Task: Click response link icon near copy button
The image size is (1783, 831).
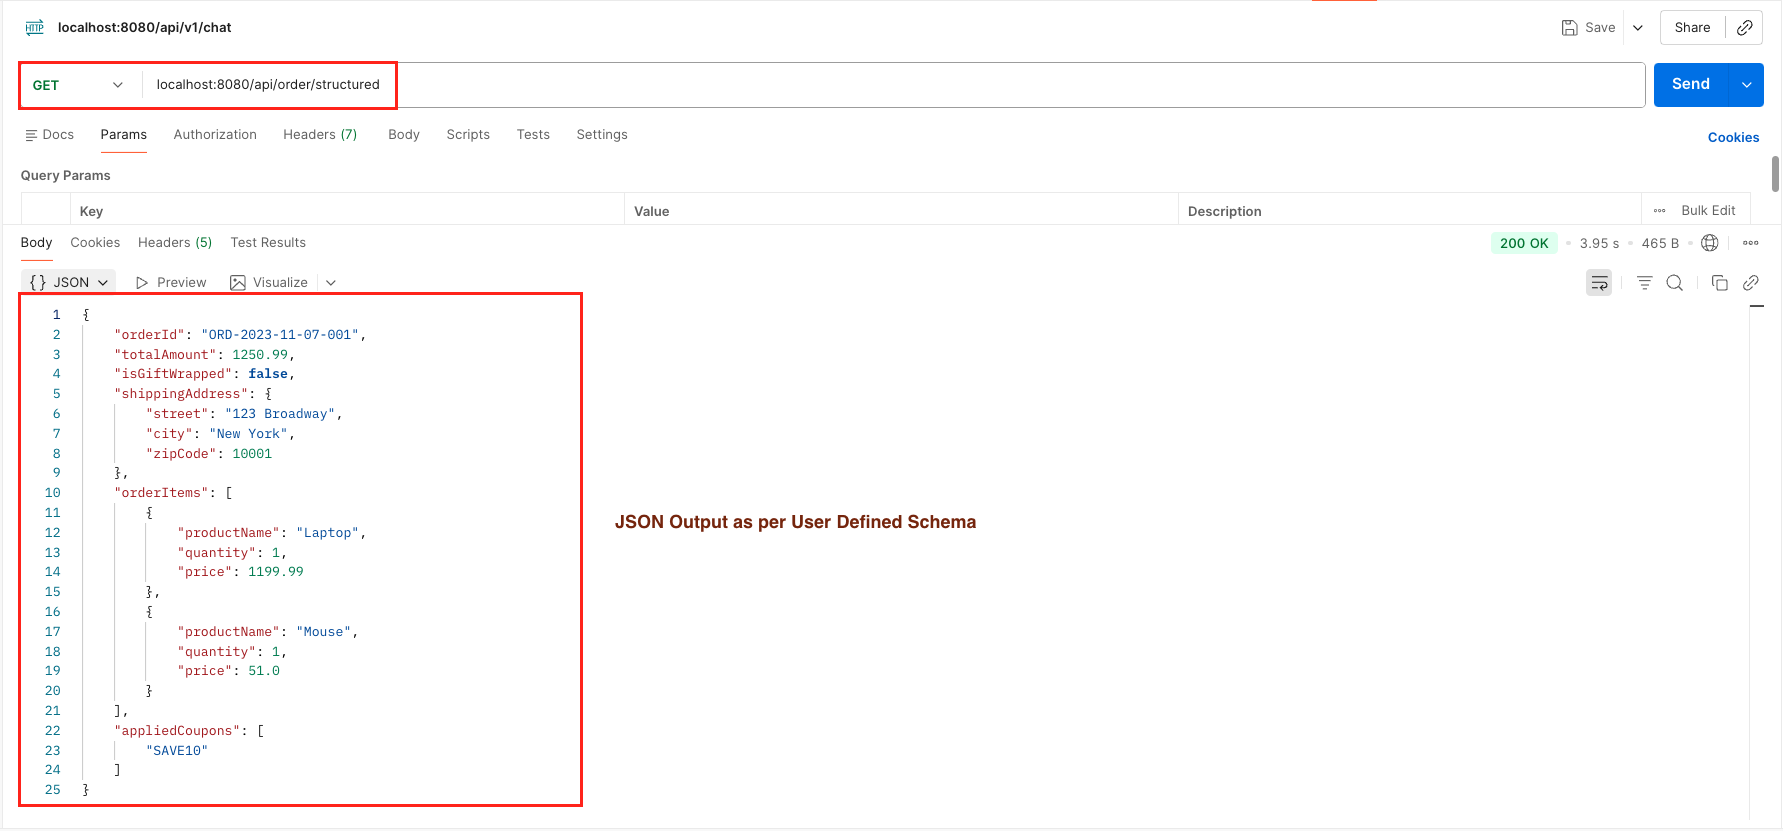Action: pos(1751,283)
